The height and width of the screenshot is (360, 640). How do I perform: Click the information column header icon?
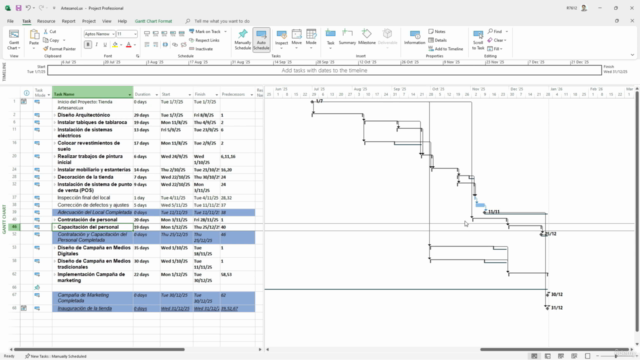pos(27,93)
